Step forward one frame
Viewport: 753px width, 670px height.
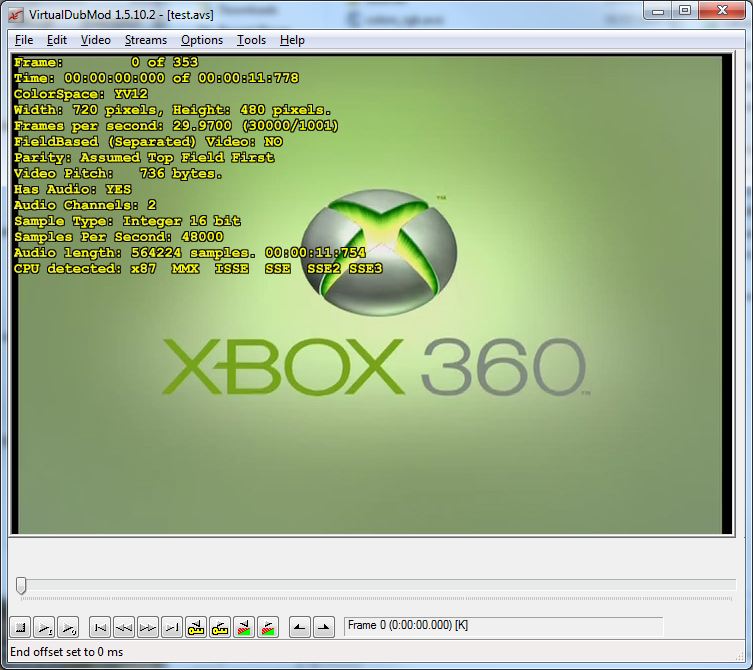pyautogui.click(x=148, y=627)
